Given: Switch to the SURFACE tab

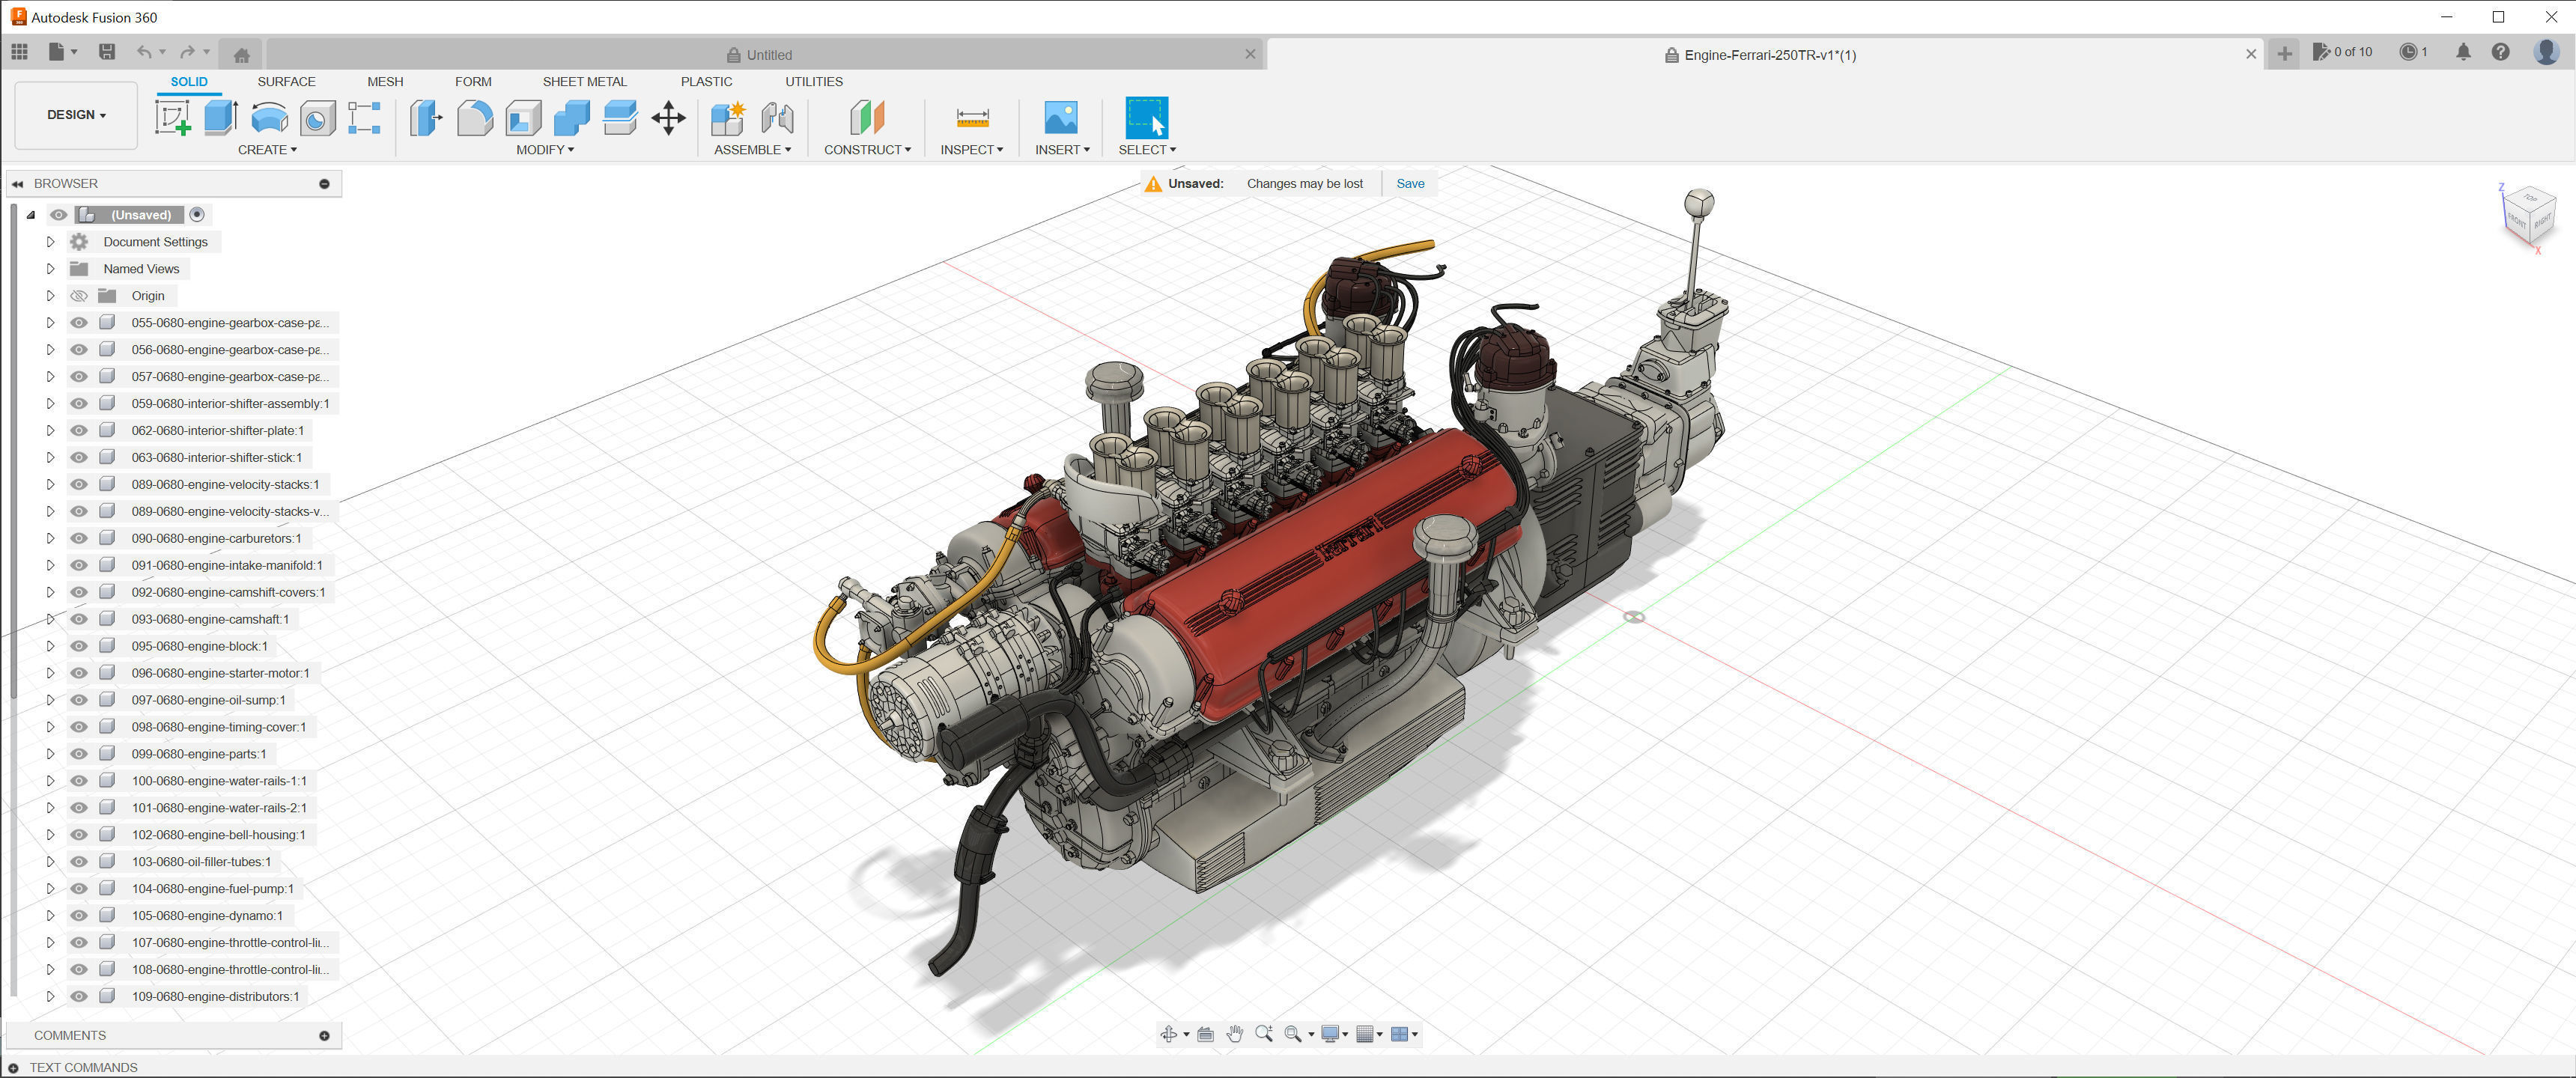Looking at the screenshot, I should click(x=286, y=82).
